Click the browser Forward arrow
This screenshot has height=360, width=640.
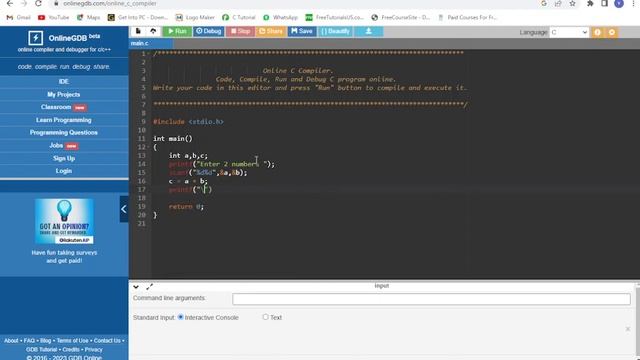(x=24, y=3)
